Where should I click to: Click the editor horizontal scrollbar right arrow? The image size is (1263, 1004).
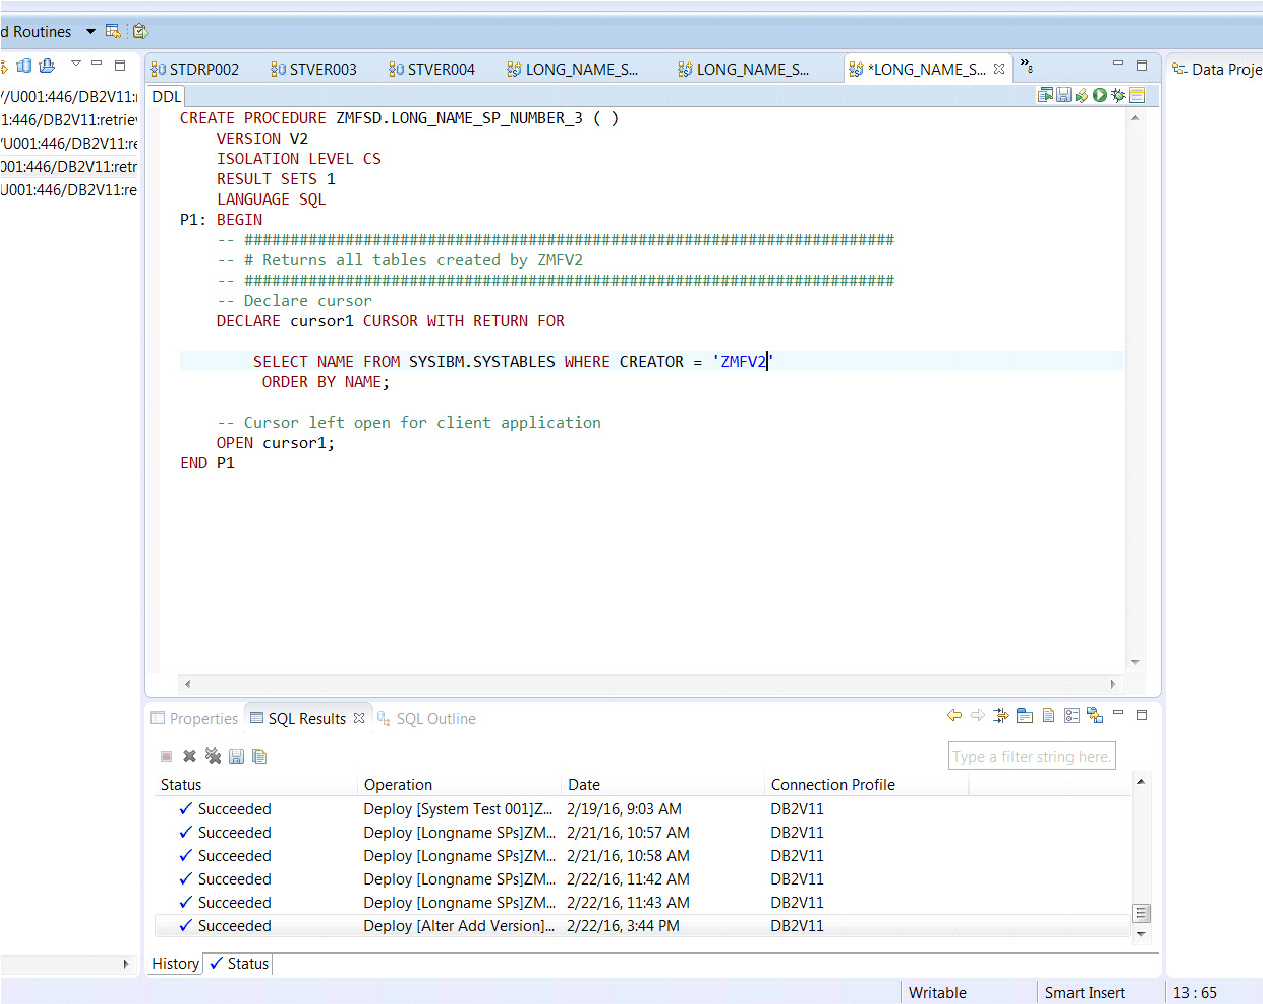(1113, 684)
